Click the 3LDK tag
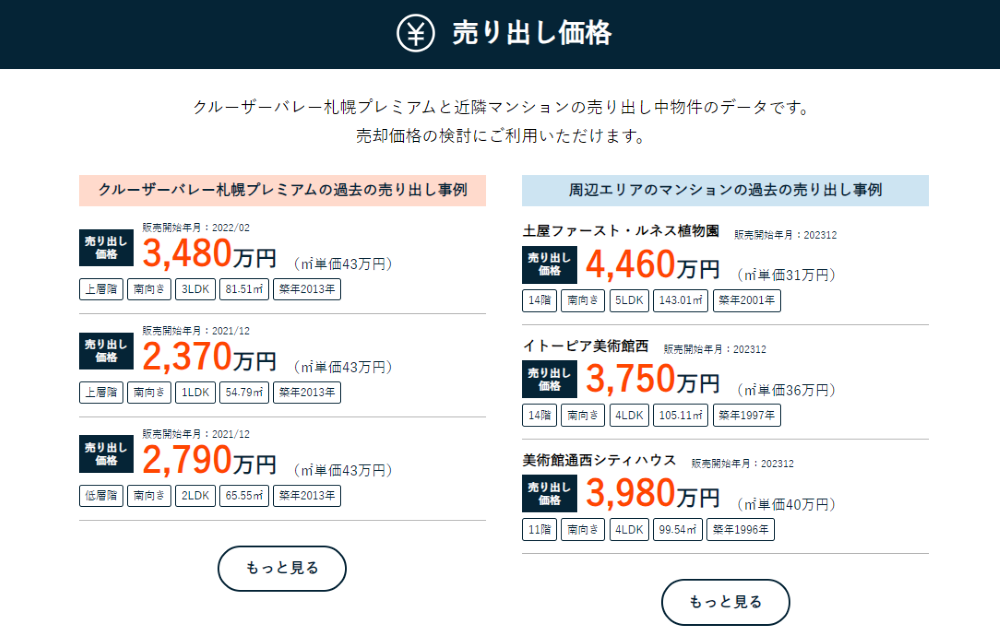This screenshot has height=637, width=1000. pyautogui.click(x=195, y=289)
